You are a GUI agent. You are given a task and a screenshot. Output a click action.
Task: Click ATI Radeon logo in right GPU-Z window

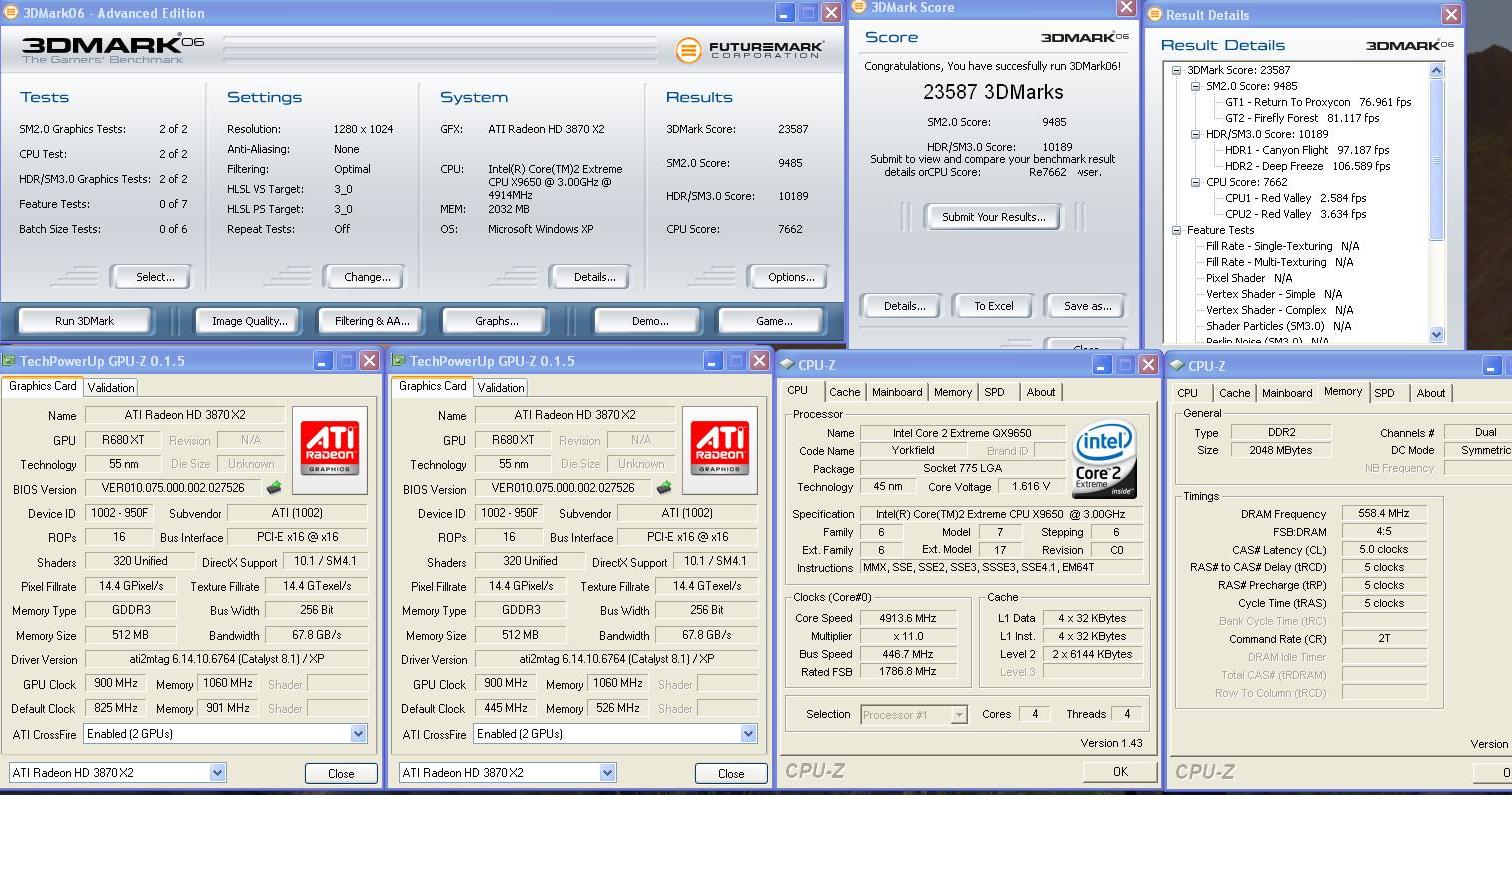pos(719,449)
